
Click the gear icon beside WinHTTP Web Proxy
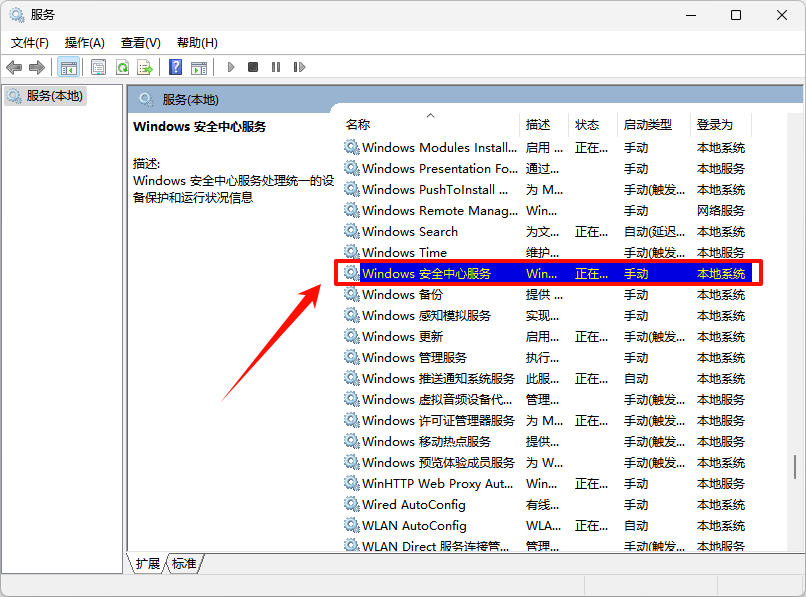coord(352,483)
